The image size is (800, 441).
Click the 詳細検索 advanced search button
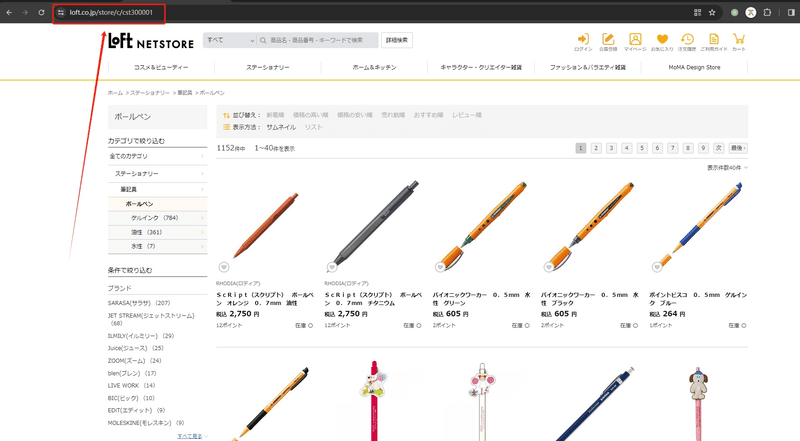pyautogui.click(x=397, y=40)
